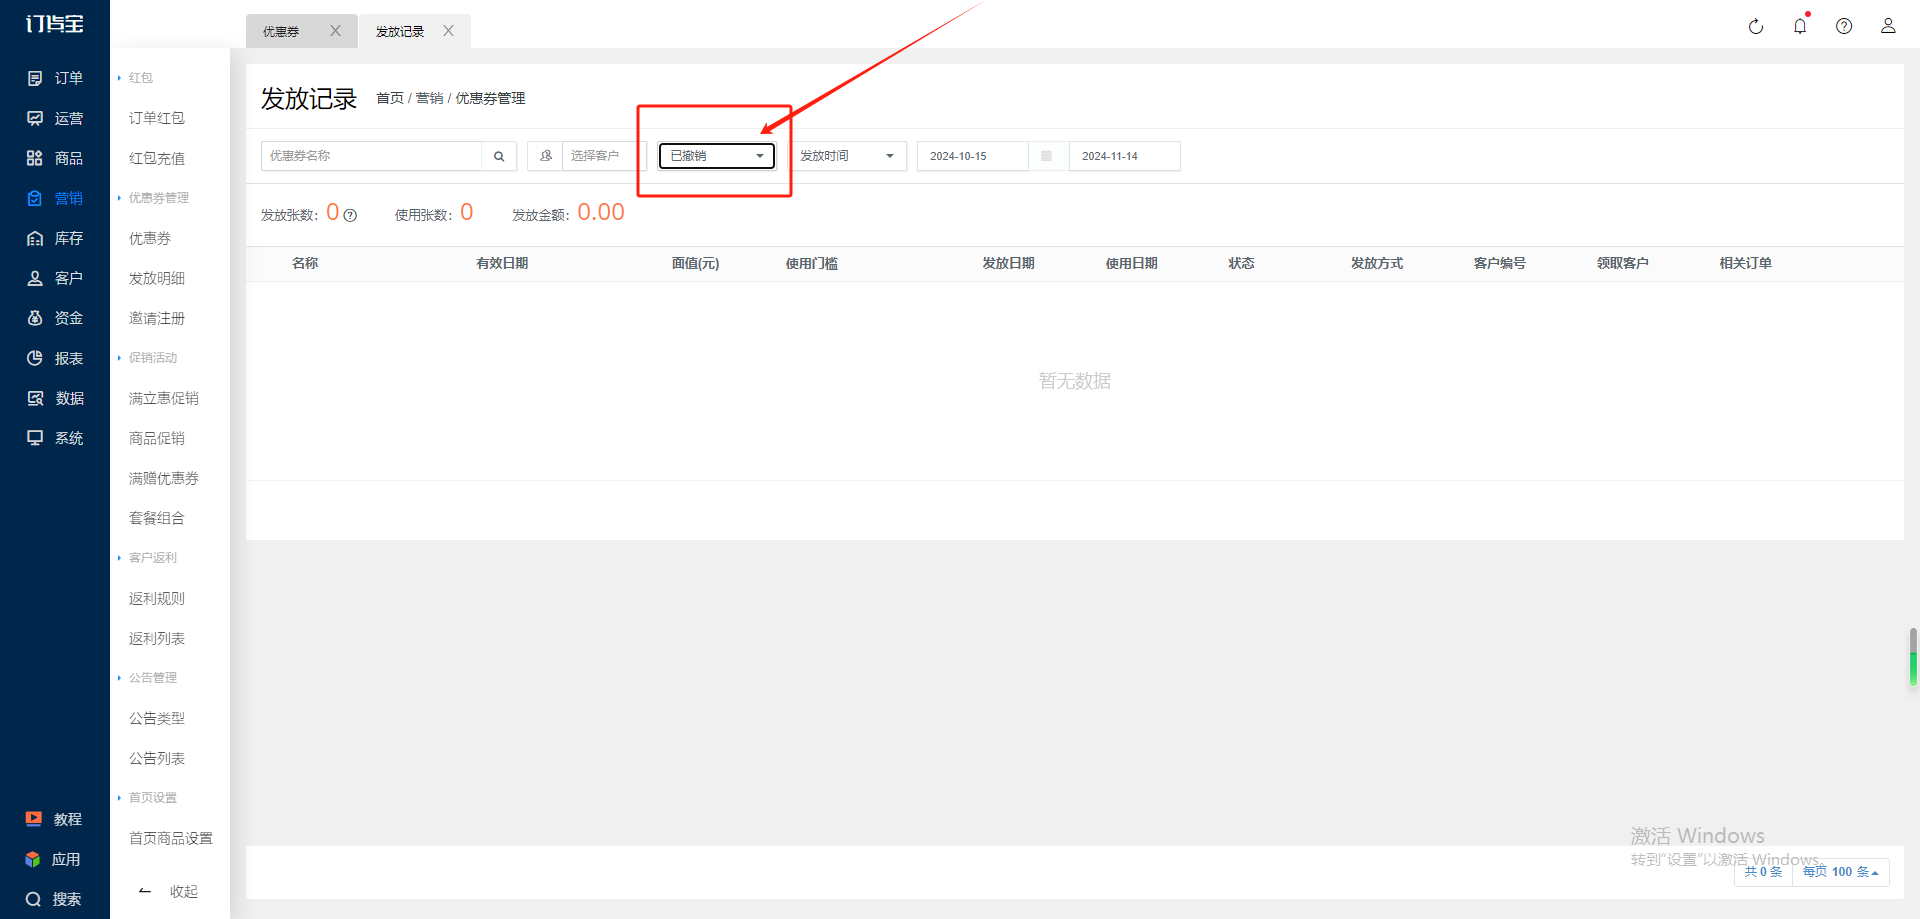Image resolution: width=1920 pixels, height=919 pixels.
Task: Click the refresh icon in top bar
Action: 1755,27
